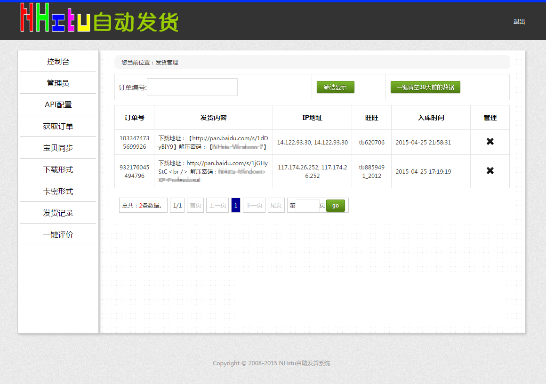The width and height of the screenshot is (546, 384).
Task: Click the 发货内容 column header
Action: click(213, 118)
